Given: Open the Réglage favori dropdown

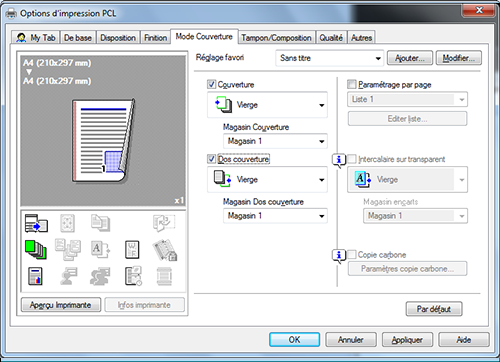Looking at the screenshot, I should click(330, 58).
